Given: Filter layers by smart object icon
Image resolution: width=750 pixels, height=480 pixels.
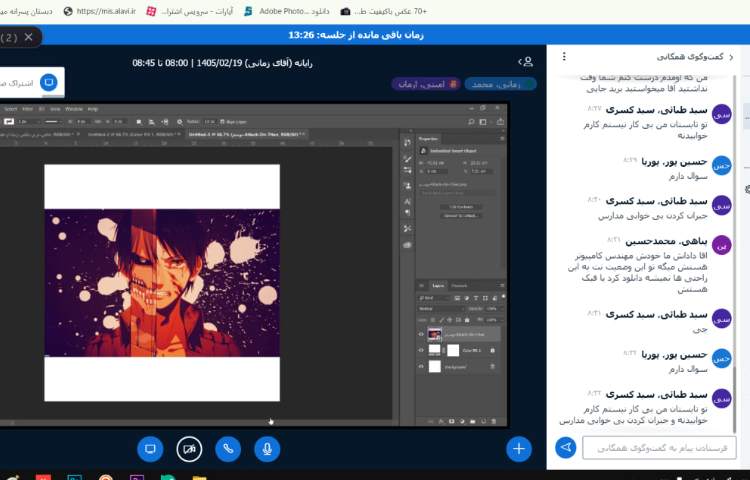Looking at the screenshot, I should pyautogui.click(x=495, y=298).
